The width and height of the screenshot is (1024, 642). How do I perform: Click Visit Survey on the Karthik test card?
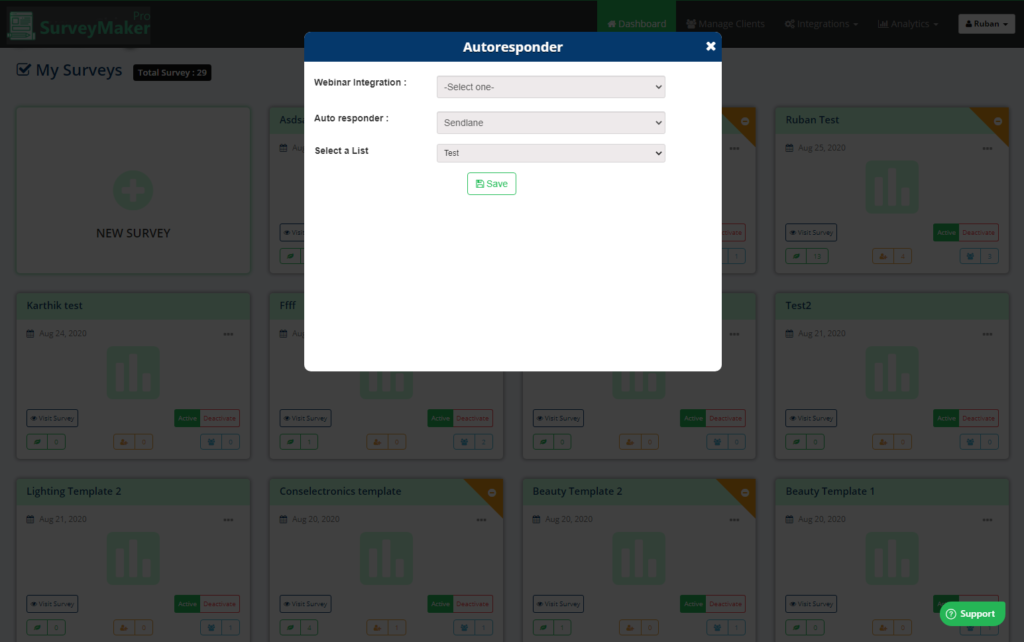tap(52, 418)
